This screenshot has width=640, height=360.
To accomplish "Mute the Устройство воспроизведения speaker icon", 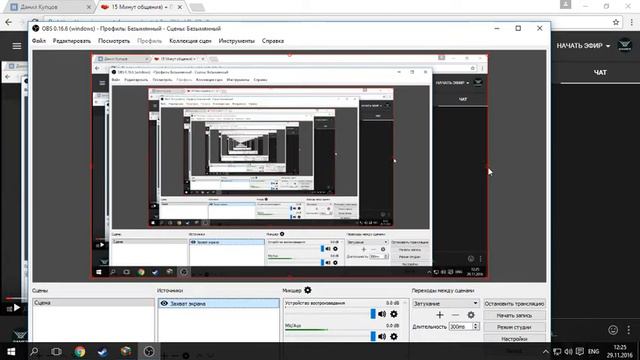I will coord(382,314).
